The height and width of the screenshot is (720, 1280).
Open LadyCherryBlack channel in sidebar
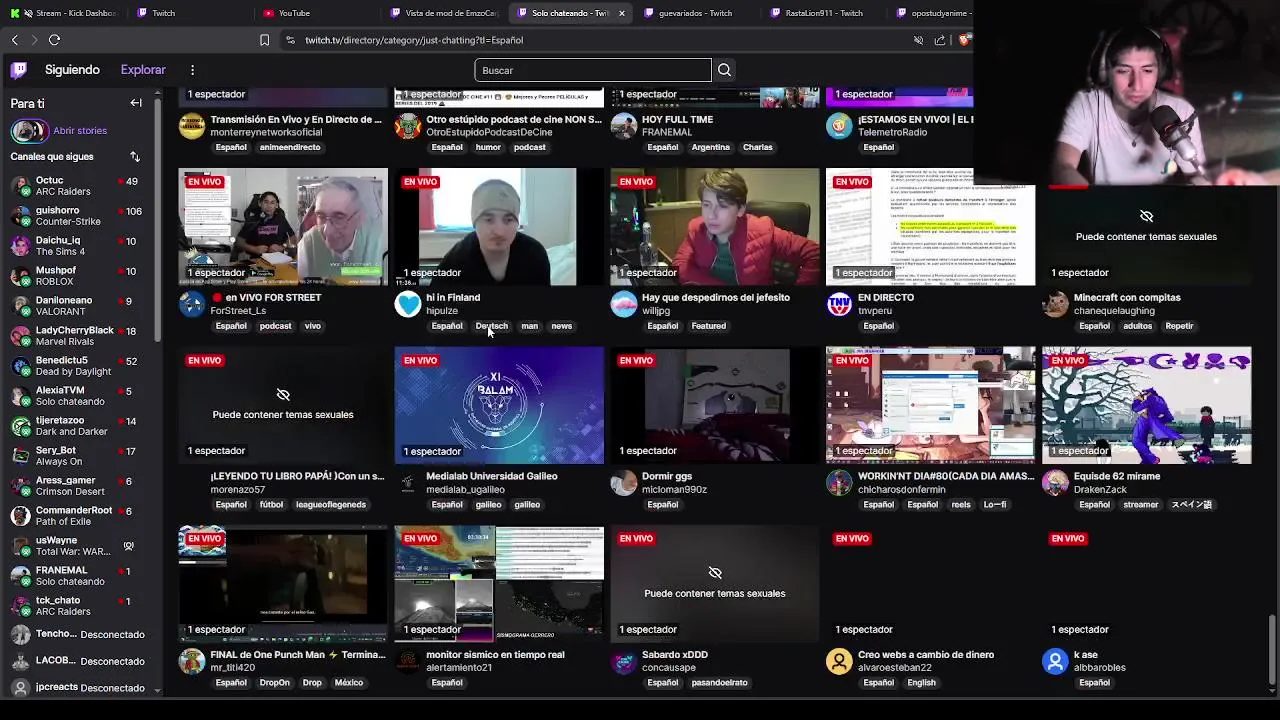point(80,336)
